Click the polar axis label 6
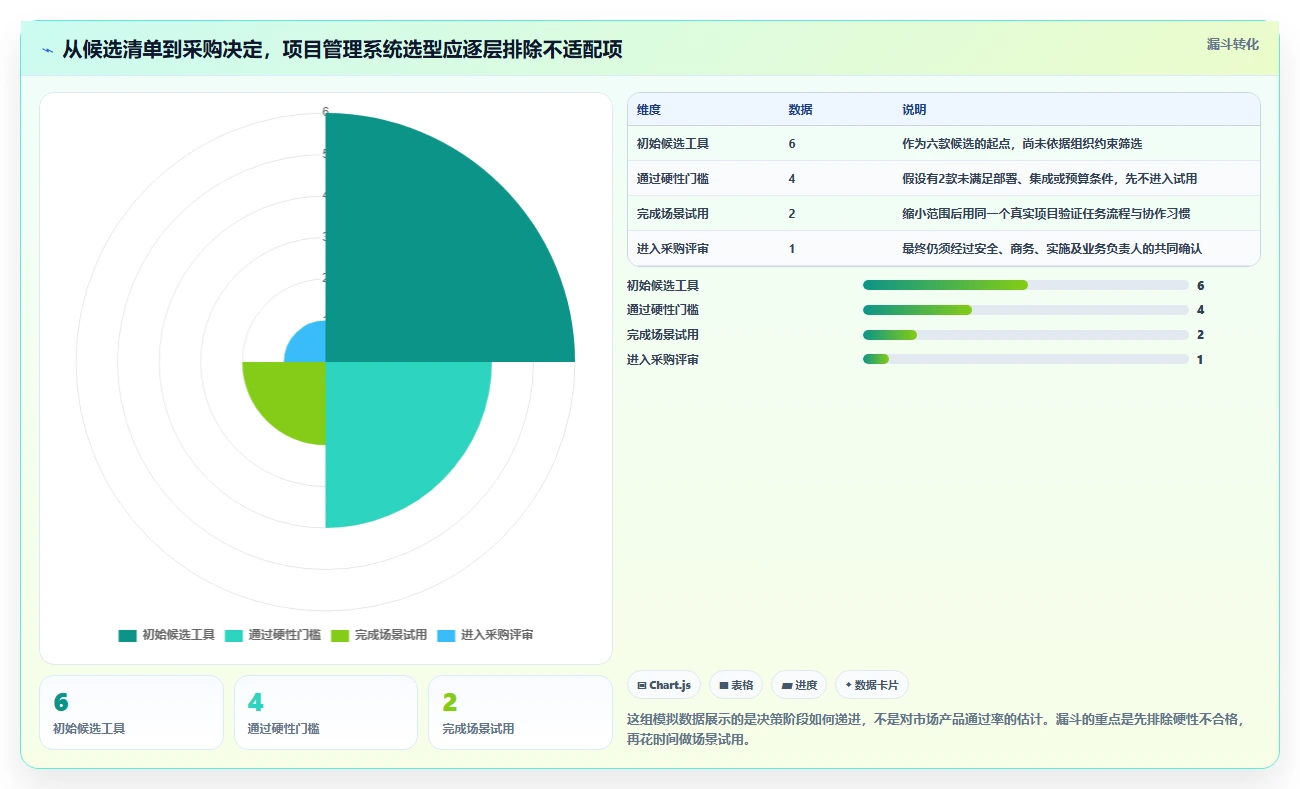Viewport: 1300px width, 789px height. pos(325,112)
